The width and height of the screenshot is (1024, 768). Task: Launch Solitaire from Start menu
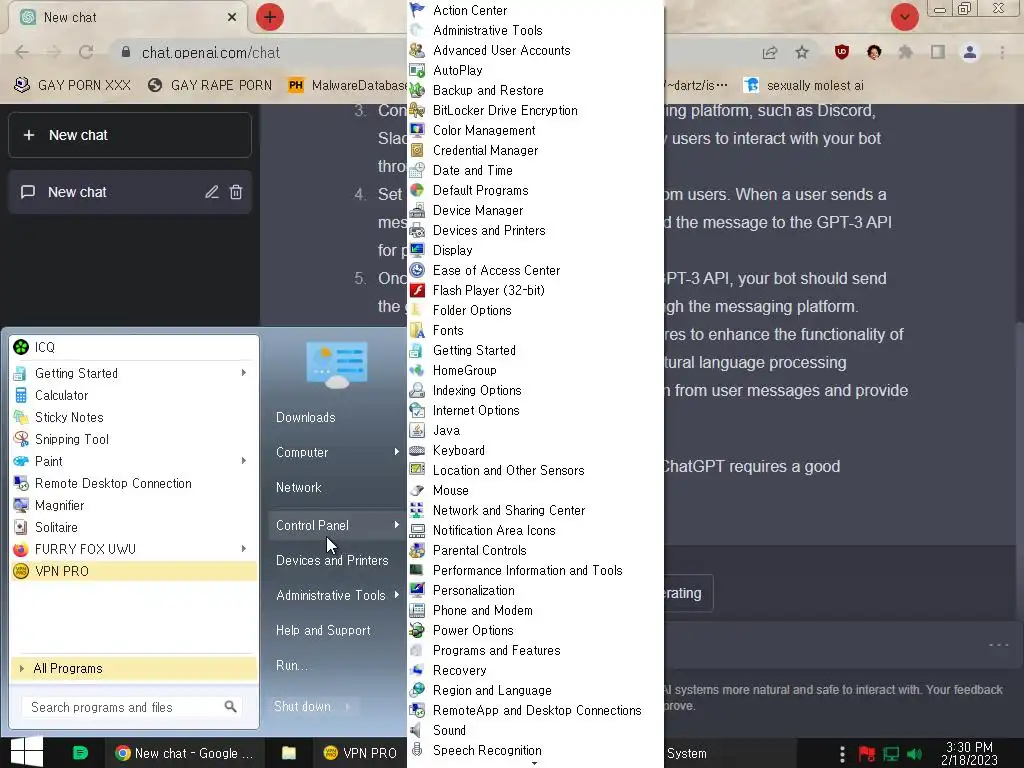tap(56, 527)
